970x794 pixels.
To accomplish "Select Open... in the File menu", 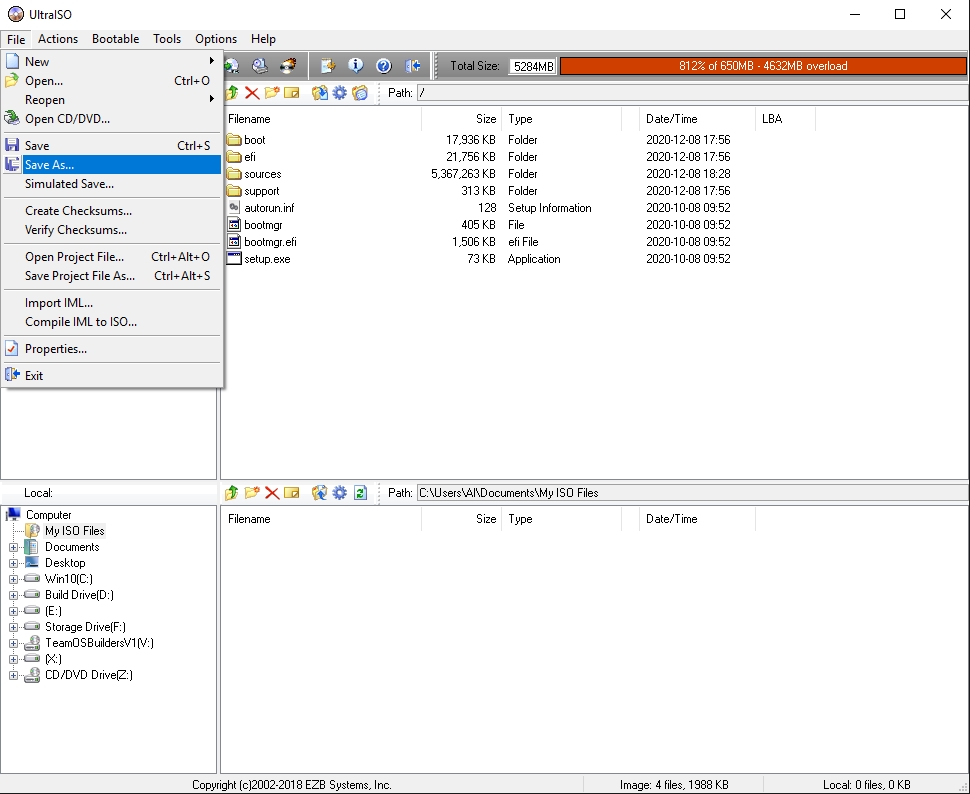I will tap(112, 80).
